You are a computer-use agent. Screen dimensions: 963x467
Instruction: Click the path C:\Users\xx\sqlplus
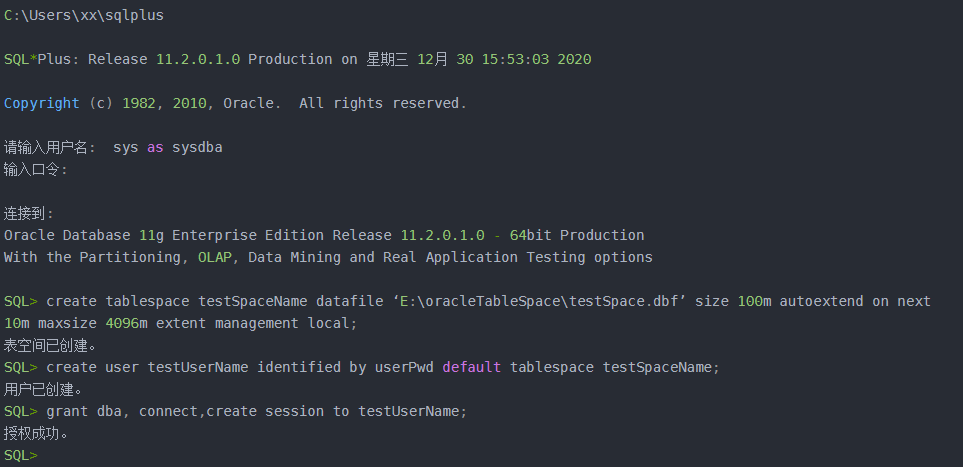[84, 16]
